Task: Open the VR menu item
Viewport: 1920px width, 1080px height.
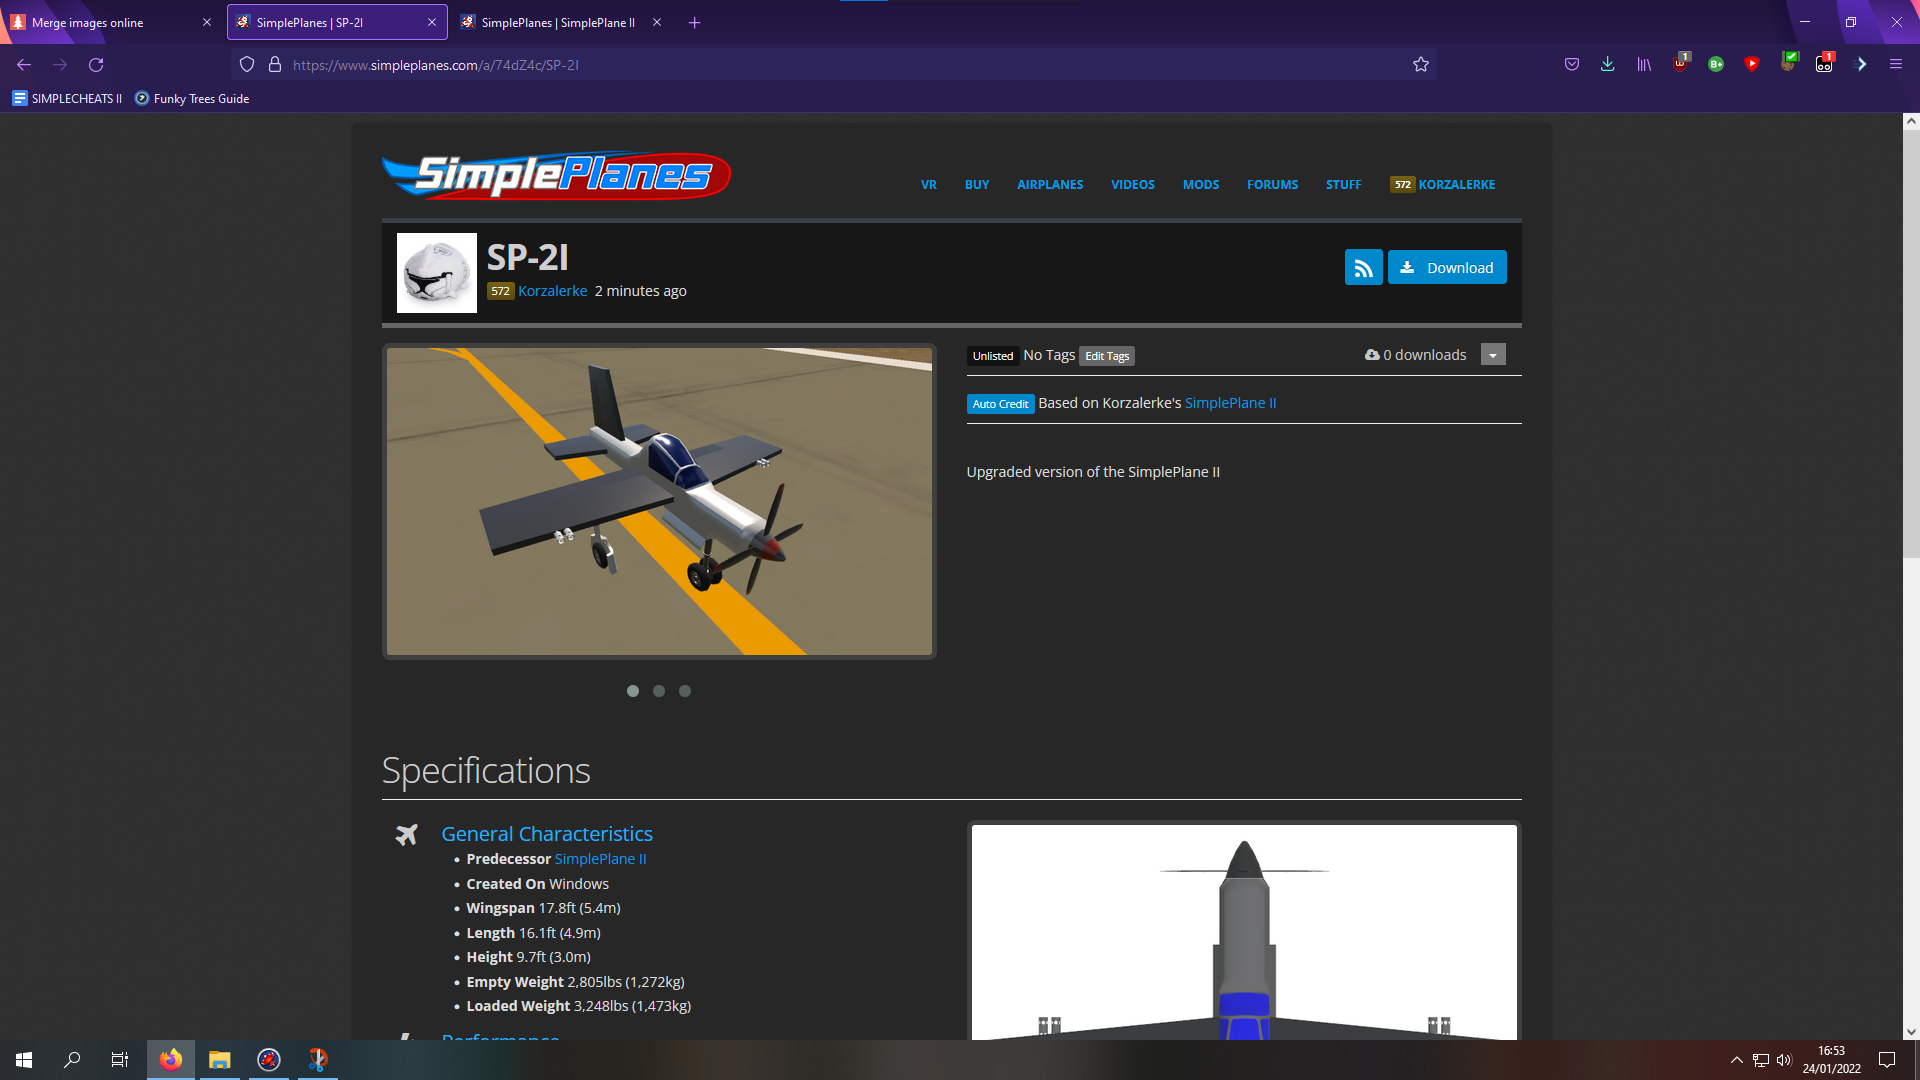Action: coord(929,185)
